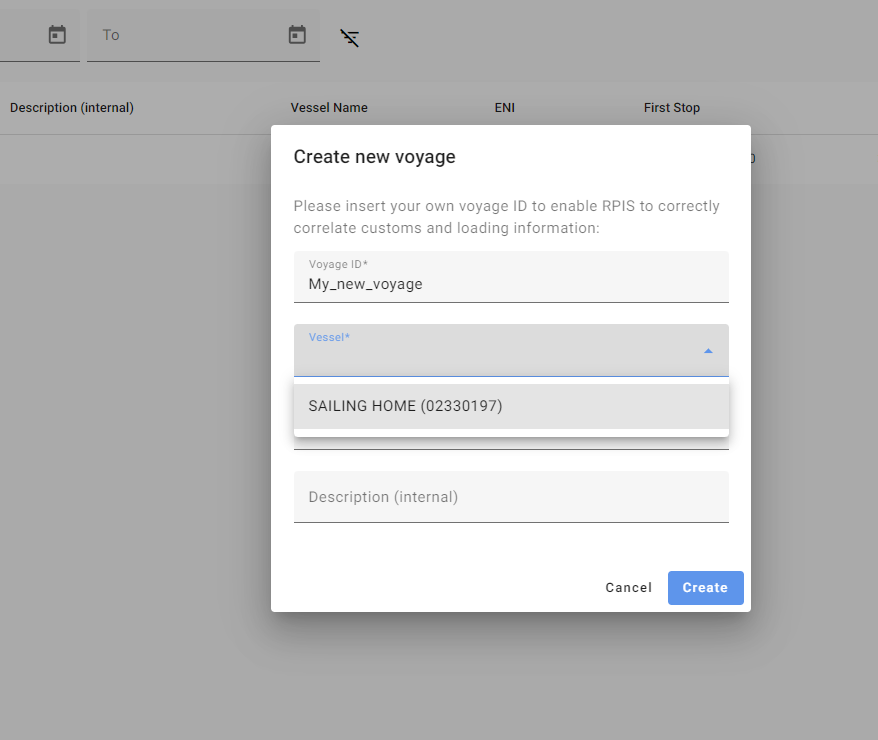This screenshot has width=878, height=740.
Task: Click the Vessel dropdown arrow
Action: 708,351
